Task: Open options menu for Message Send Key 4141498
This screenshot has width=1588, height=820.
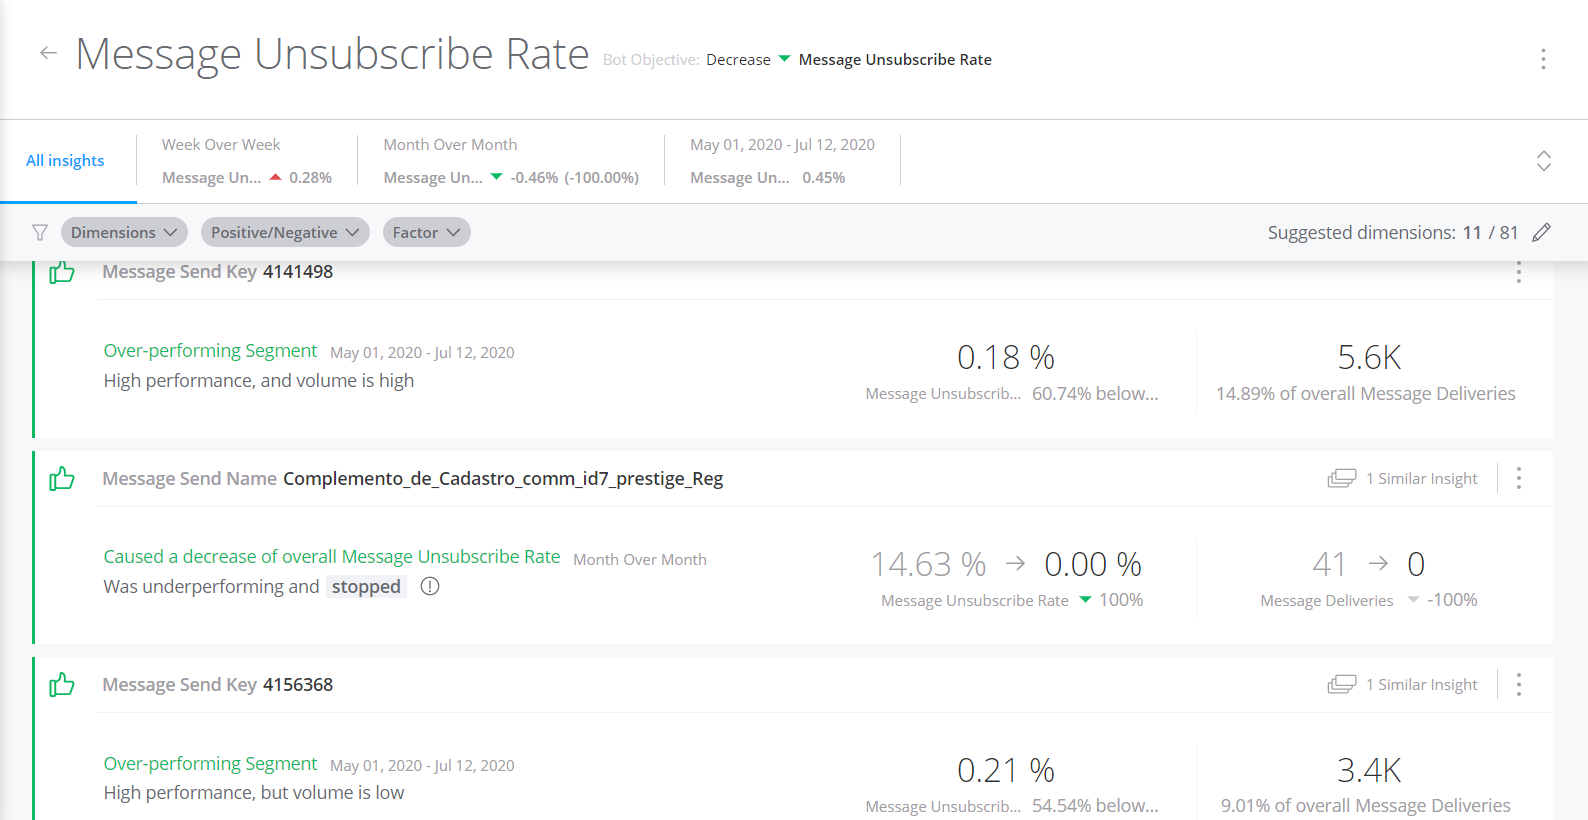Action: tap(1518, 272)
